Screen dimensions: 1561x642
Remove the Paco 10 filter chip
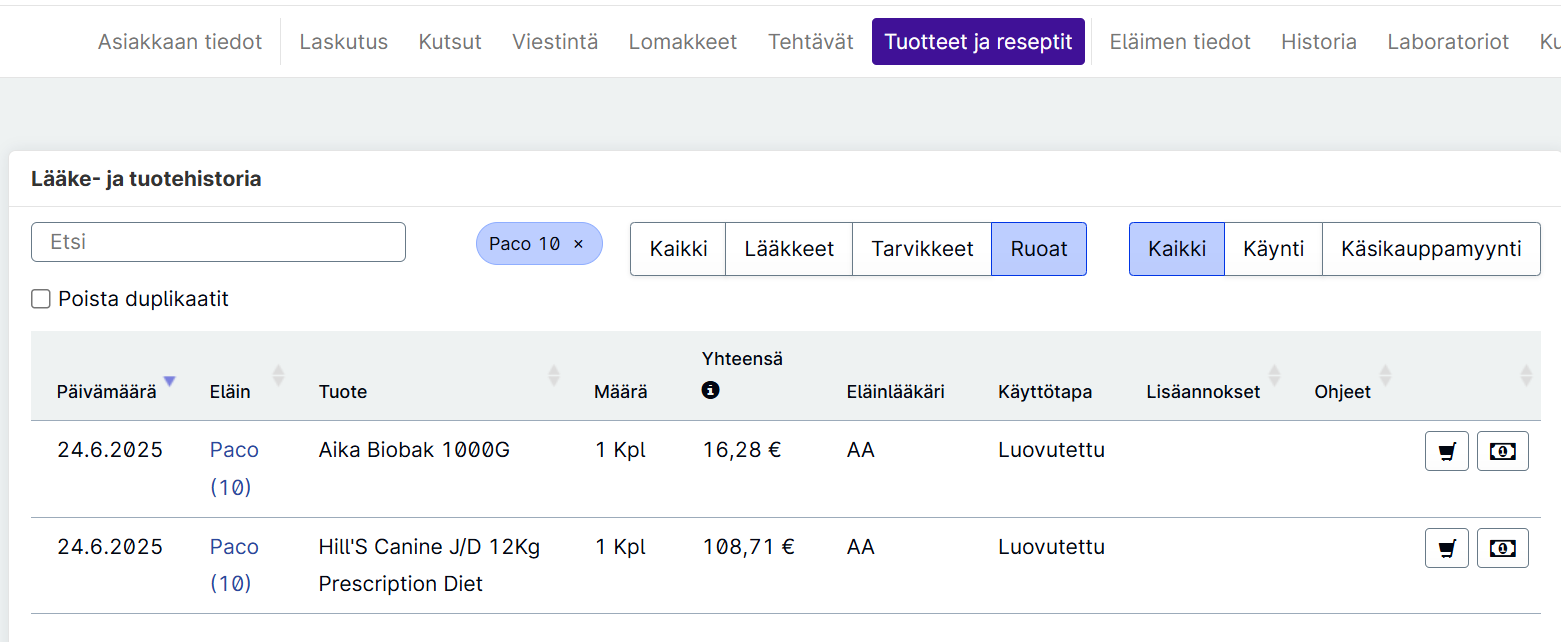[x=578, y=244]
